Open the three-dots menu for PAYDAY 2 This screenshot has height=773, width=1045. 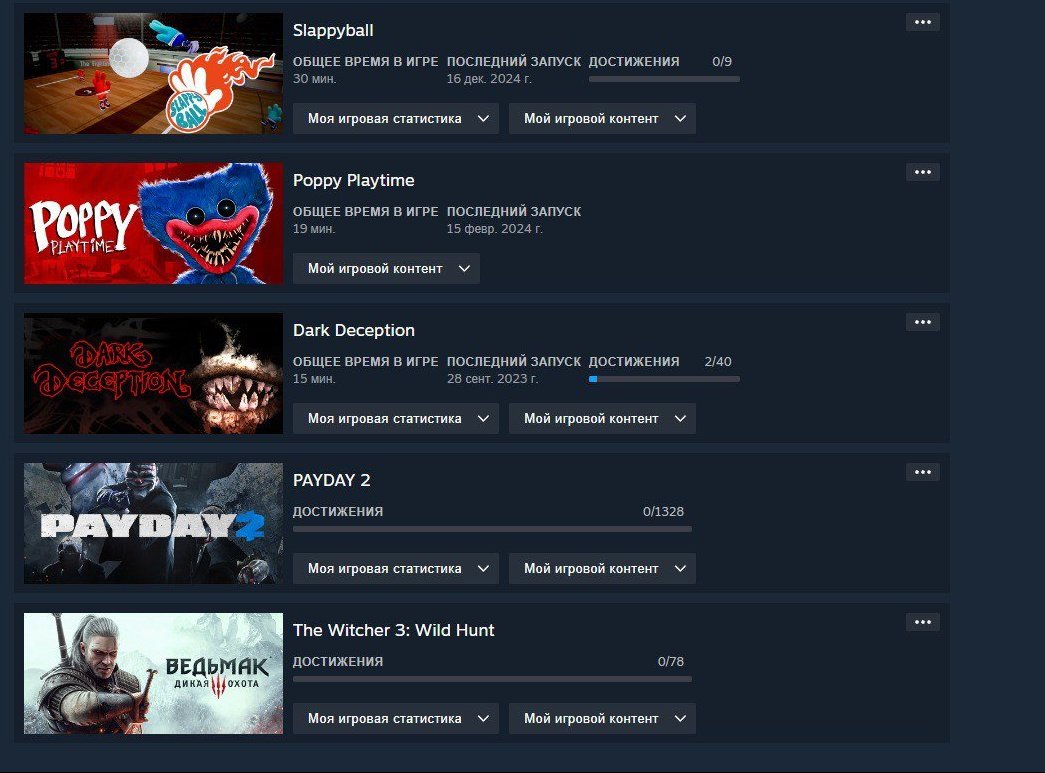922,472
